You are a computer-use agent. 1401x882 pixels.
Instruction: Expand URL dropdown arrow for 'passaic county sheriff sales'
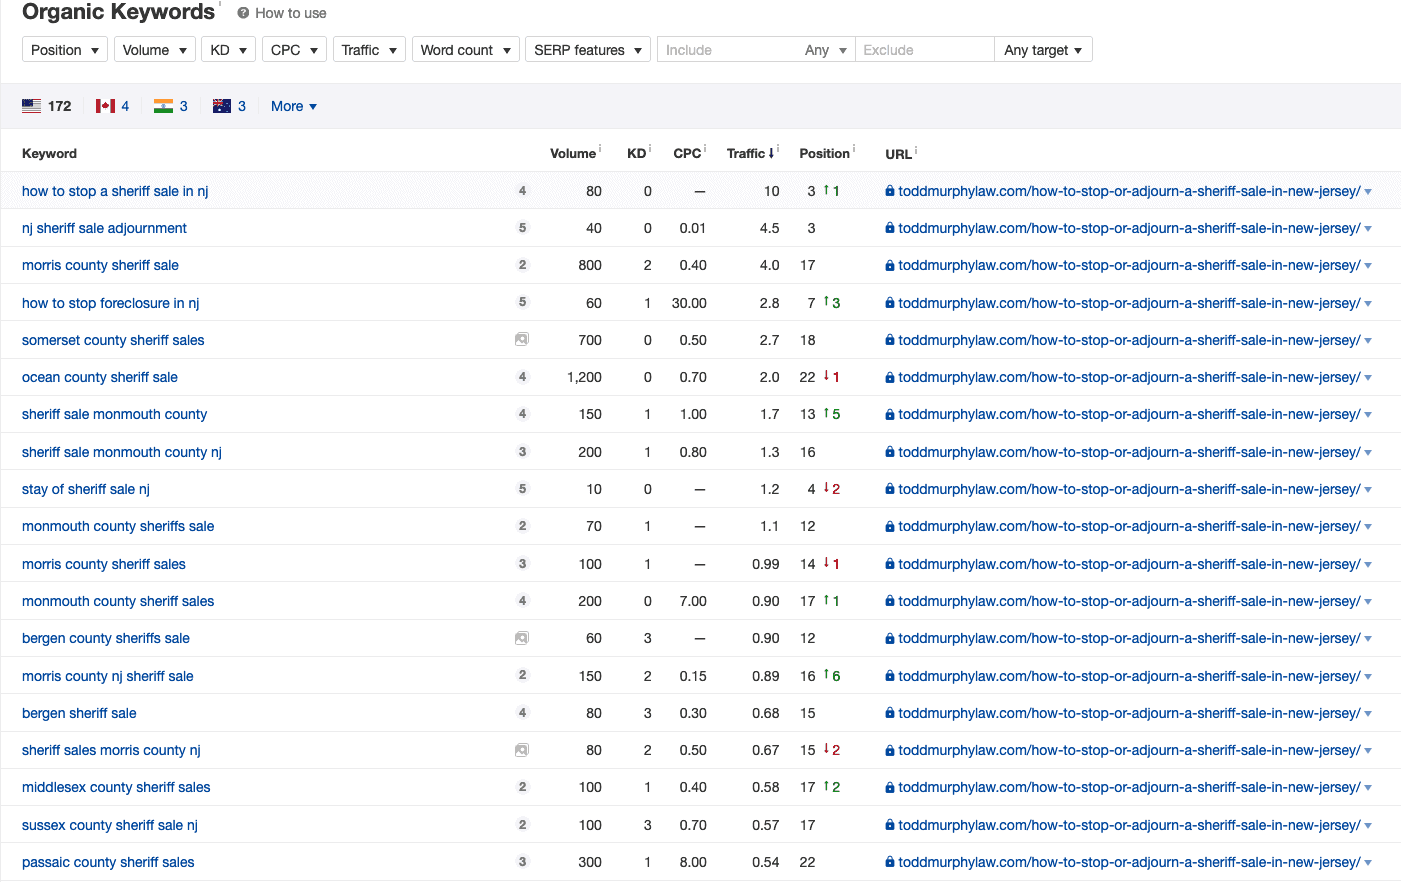click(1368, 863)
